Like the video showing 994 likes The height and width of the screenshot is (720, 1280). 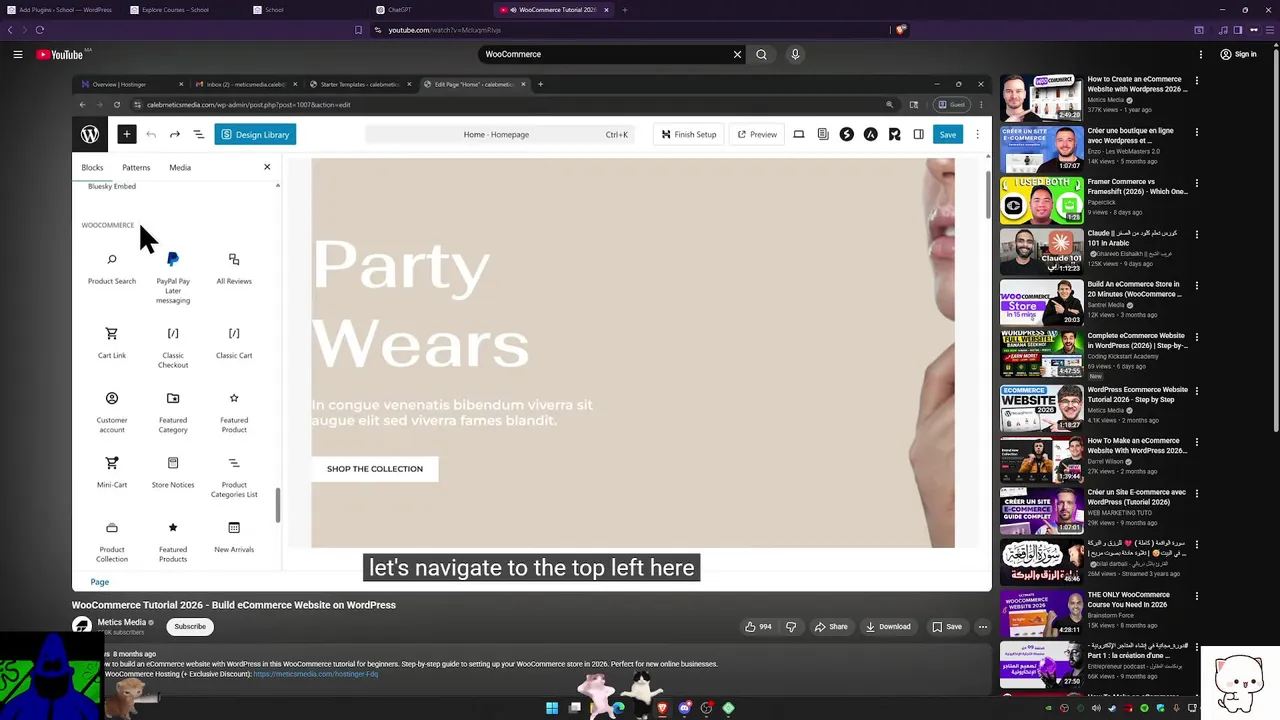point(758,627)
